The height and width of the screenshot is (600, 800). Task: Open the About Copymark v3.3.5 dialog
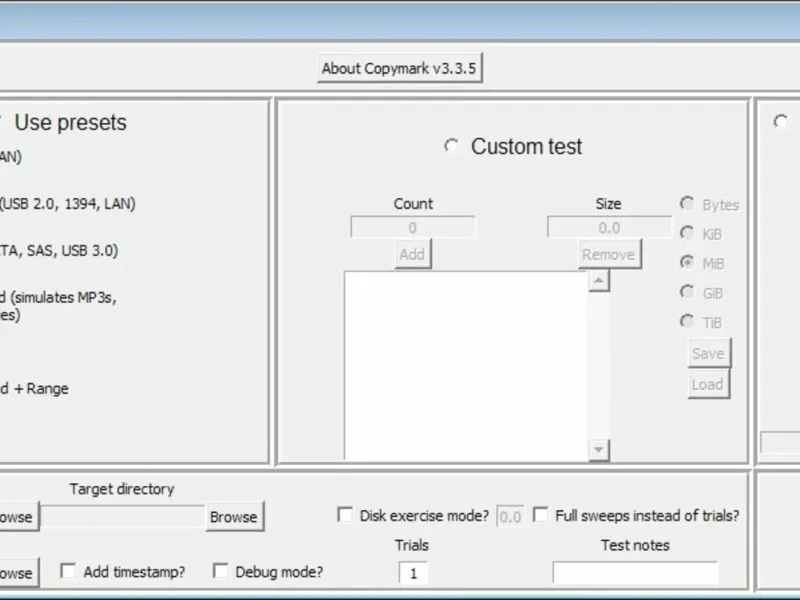399,68
